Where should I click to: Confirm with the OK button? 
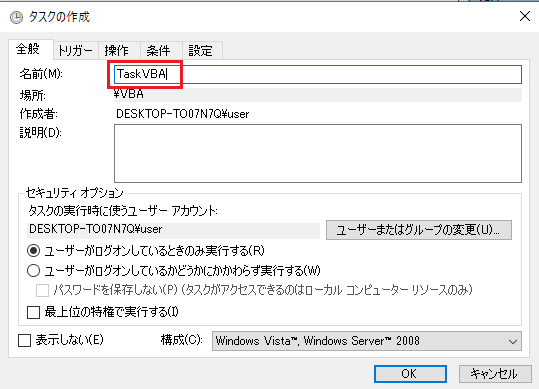[x=410, y=374]
